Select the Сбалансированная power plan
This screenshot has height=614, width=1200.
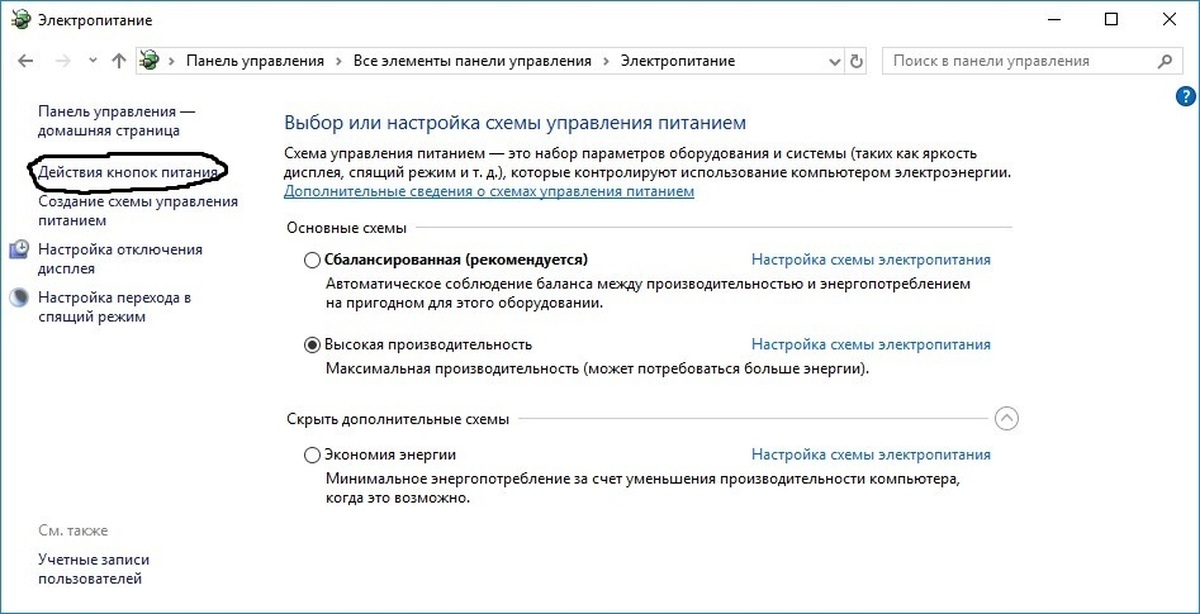point(310,259)
